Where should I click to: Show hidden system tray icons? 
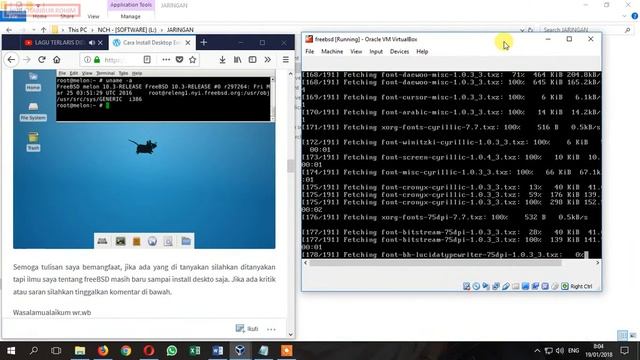point(537,351)
